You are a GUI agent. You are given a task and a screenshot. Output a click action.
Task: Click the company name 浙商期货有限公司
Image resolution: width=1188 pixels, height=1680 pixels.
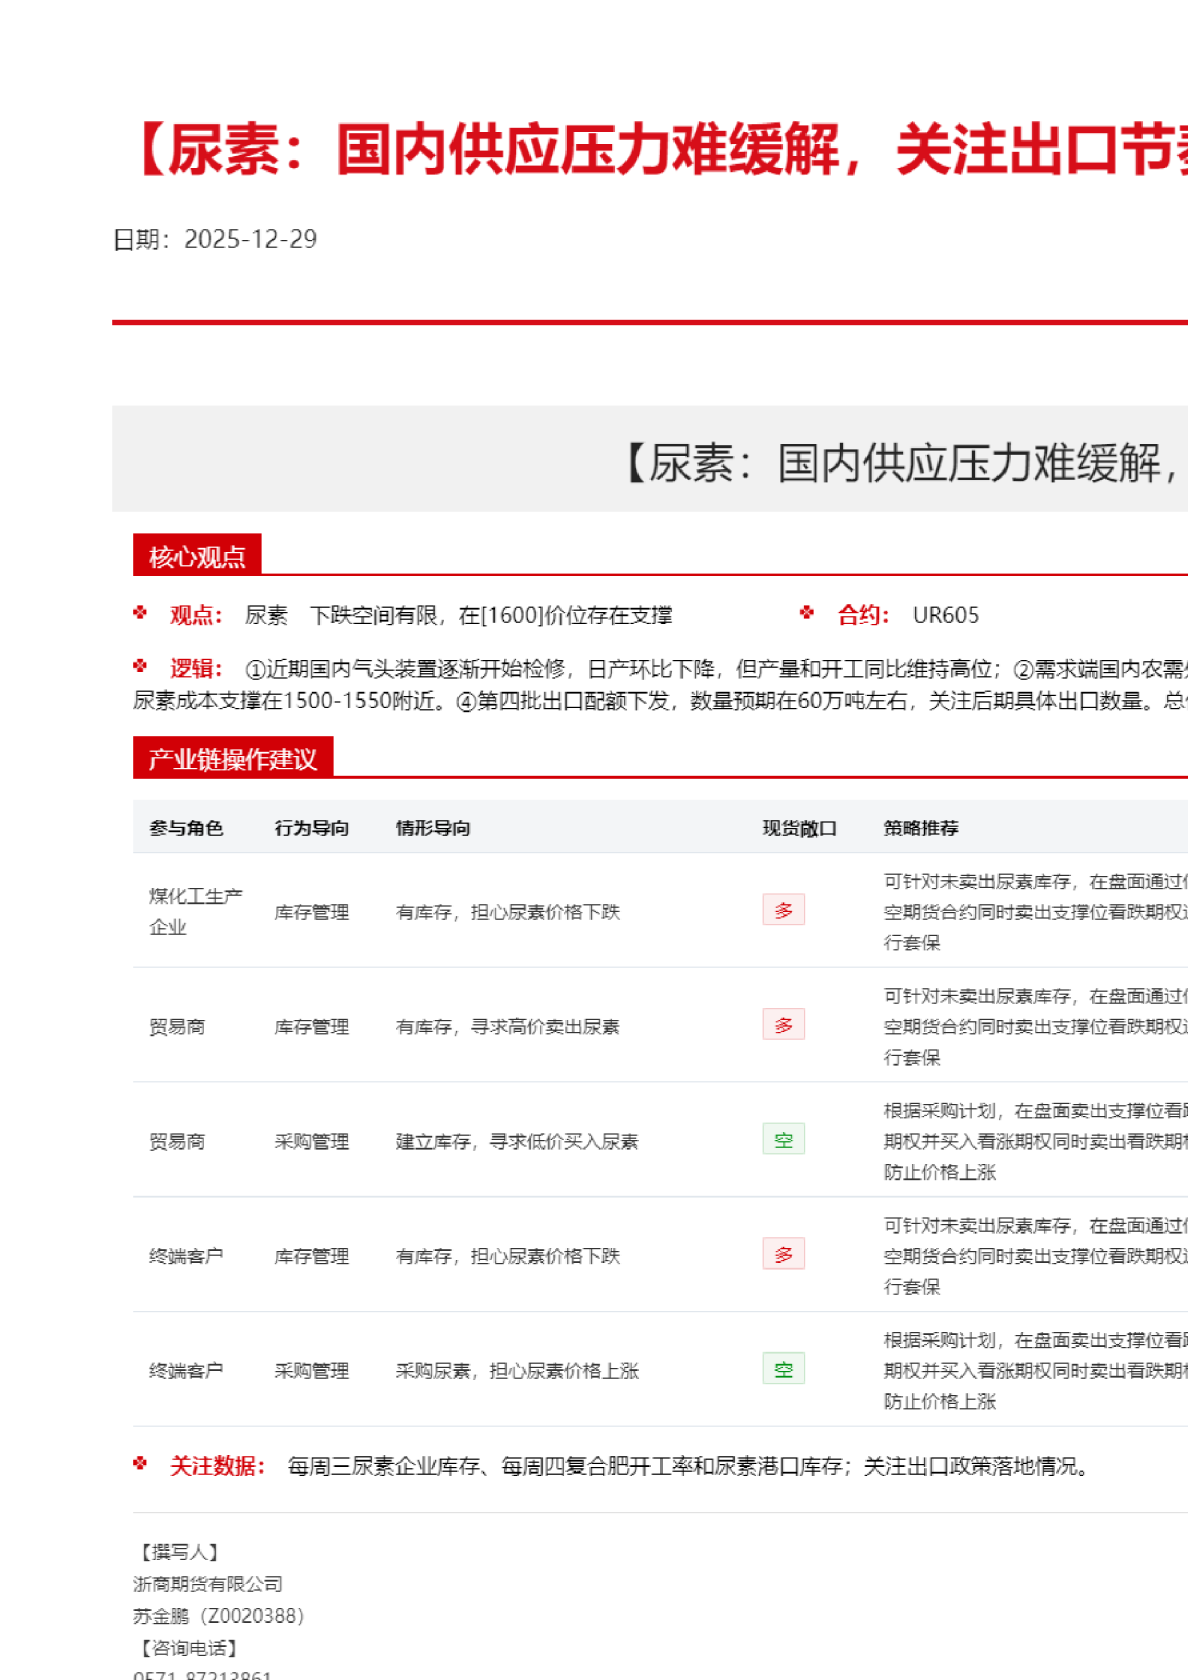tap(208, 1584)
